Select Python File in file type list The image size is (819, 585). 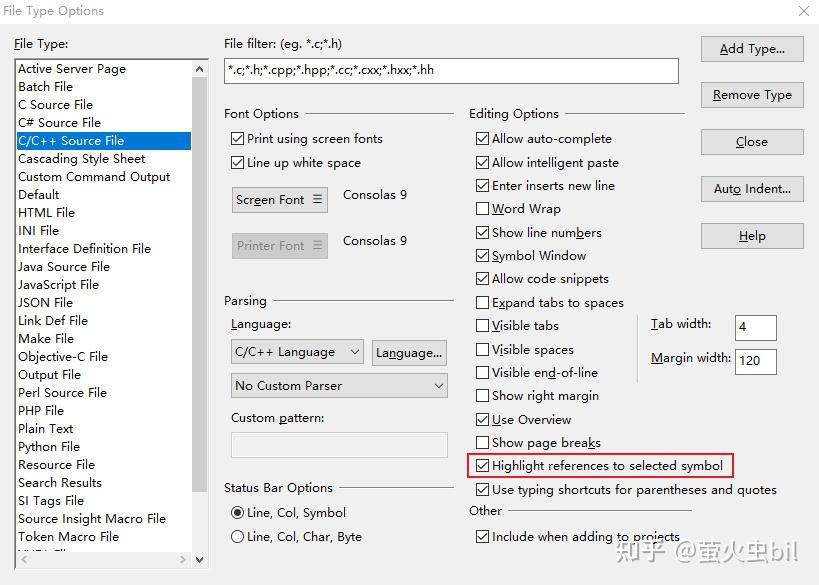click(x=49, y=447)
